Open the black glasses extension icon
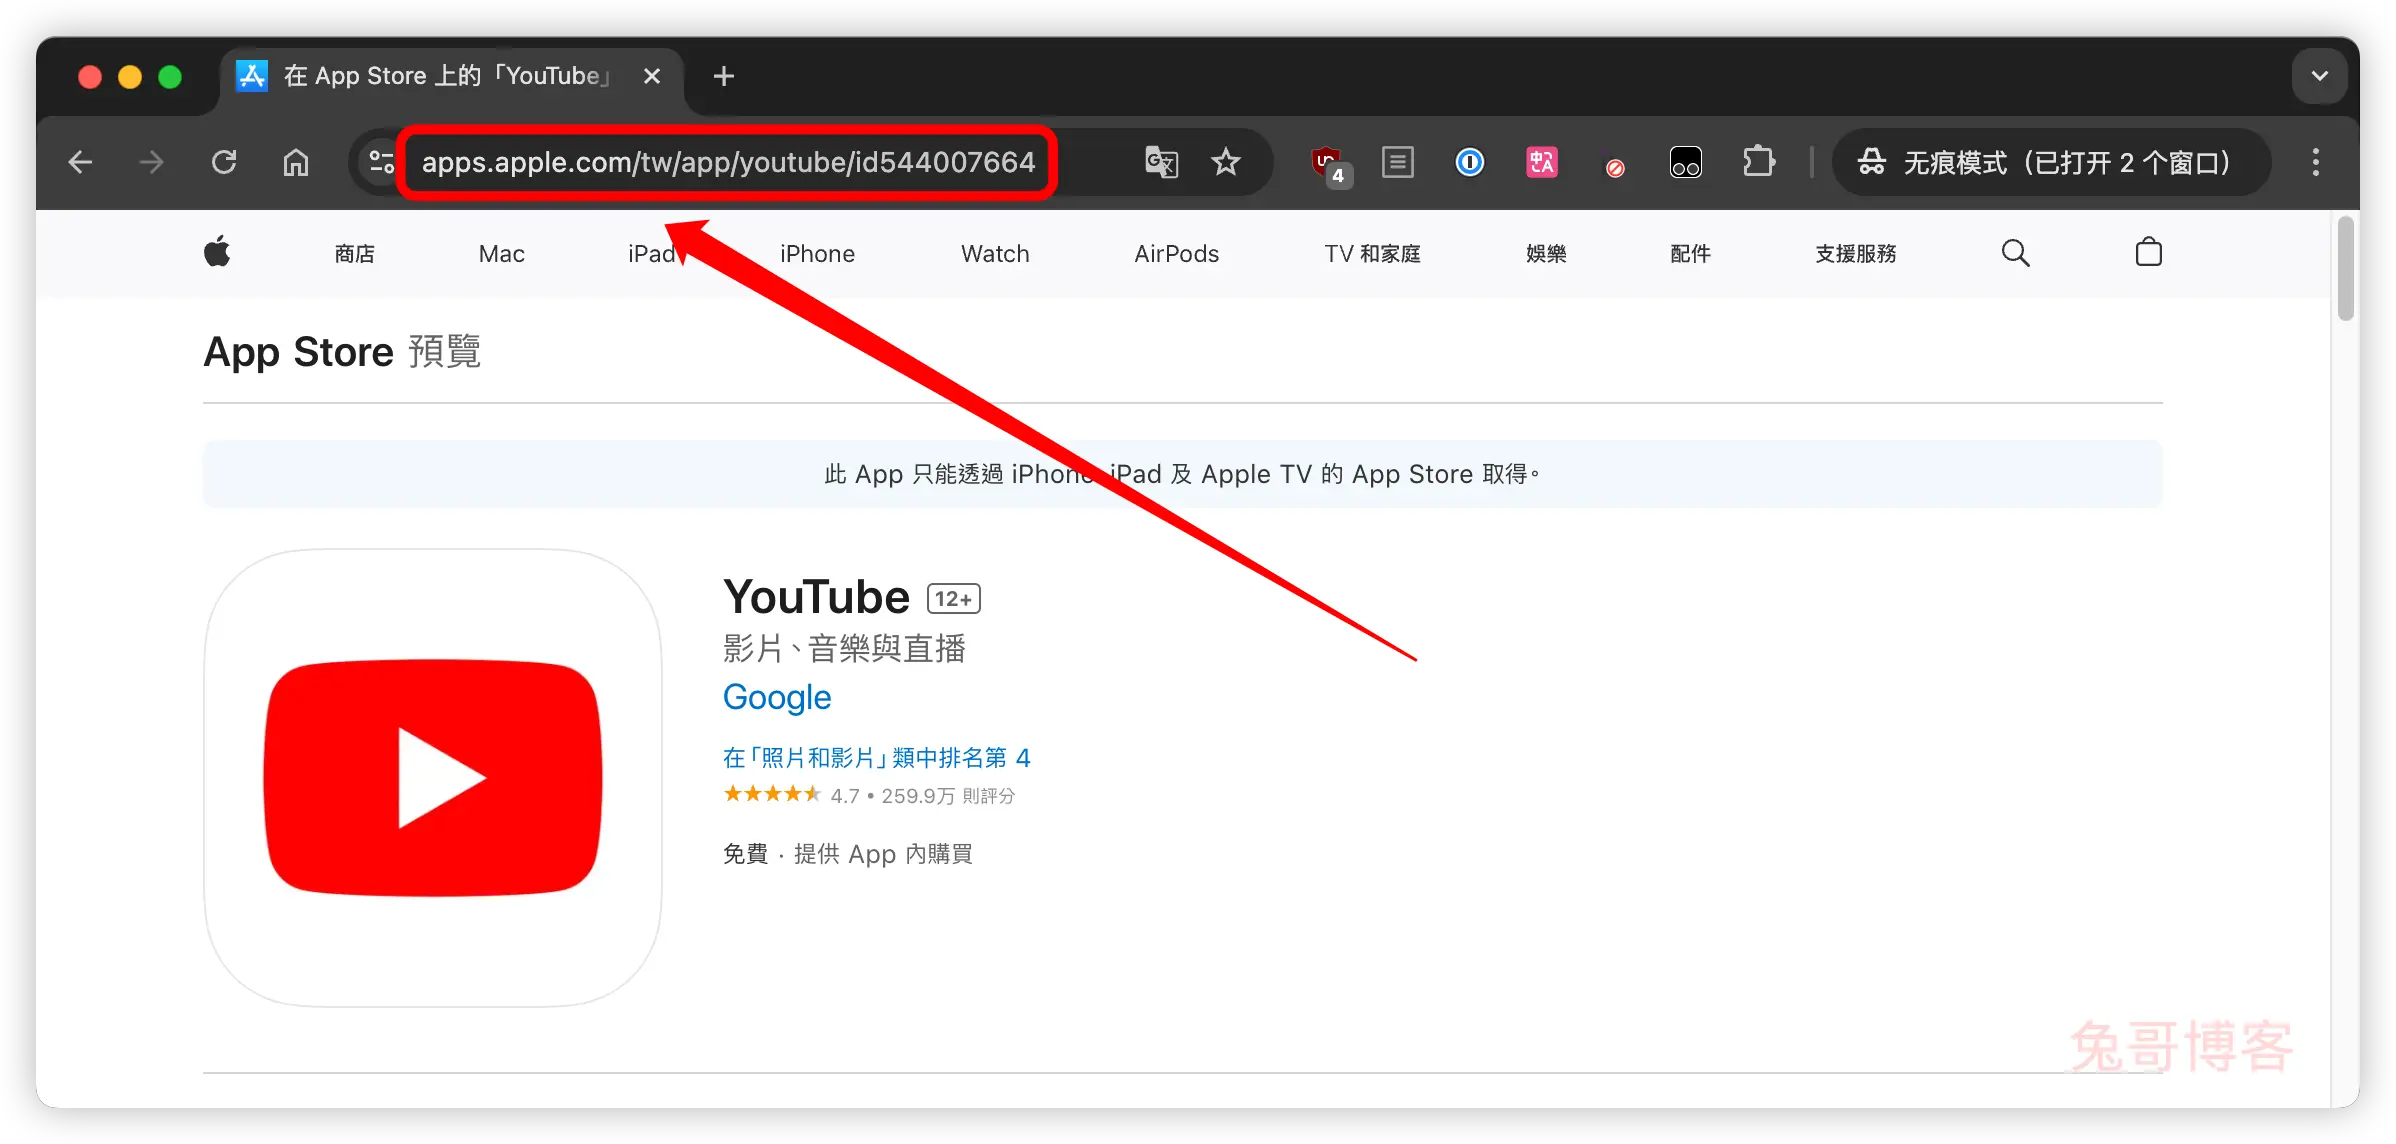2396x1144 pixels. (x=1686, y=162)
